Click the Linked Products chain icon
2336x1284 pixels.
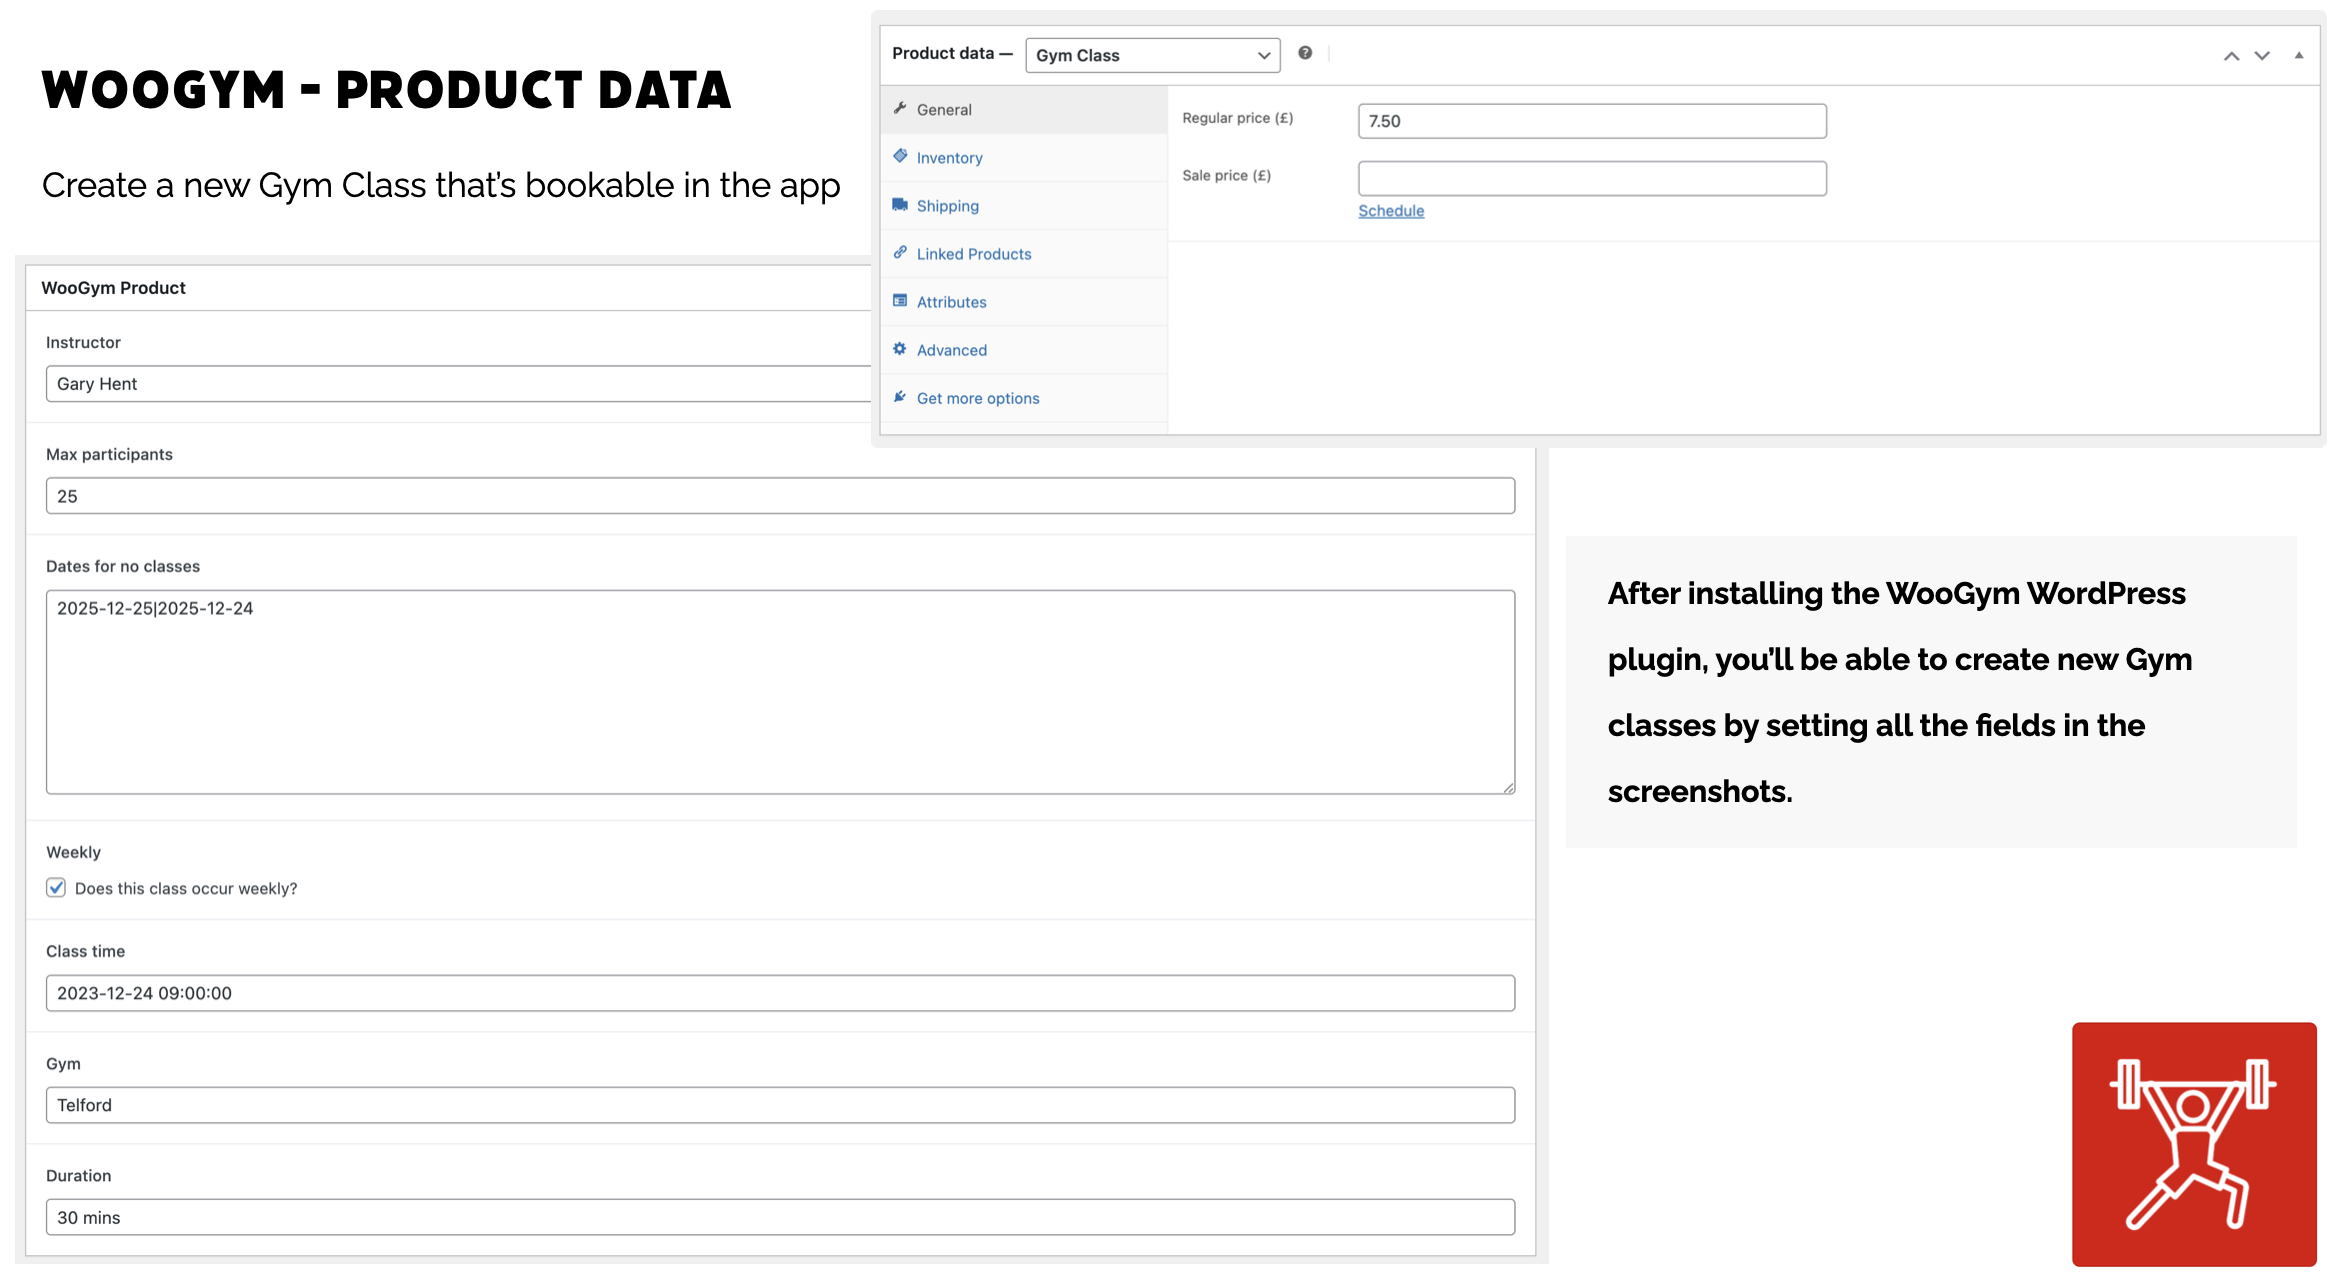click(x=900, y=252)
